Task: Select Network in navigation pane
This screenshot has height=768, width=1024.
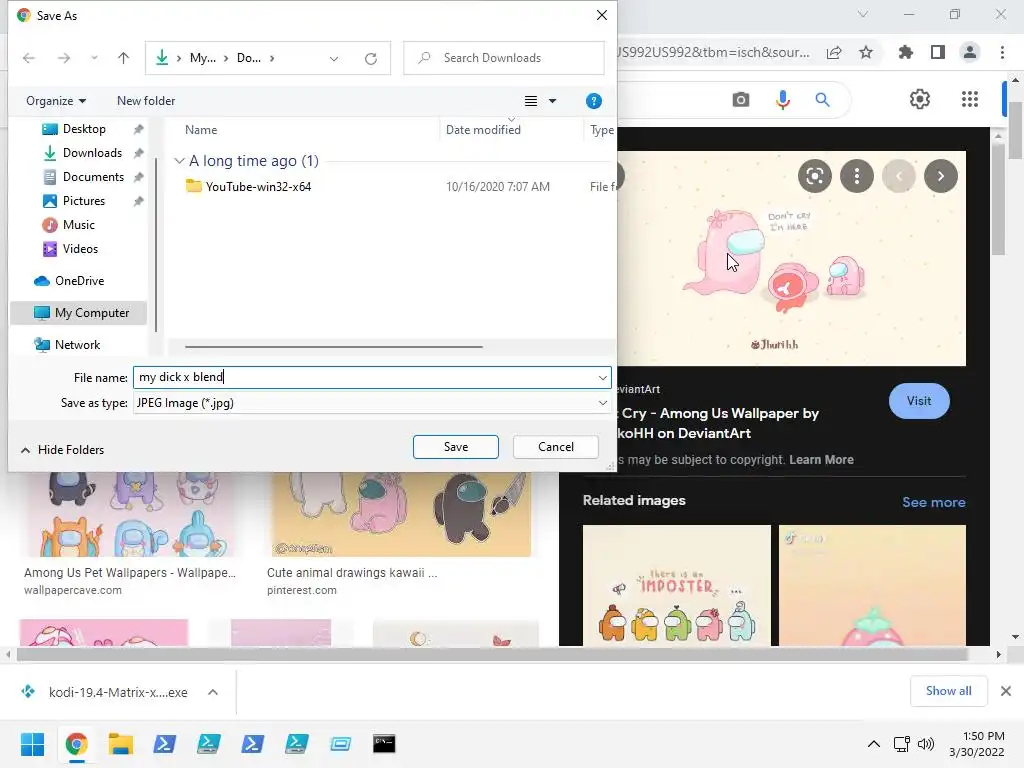Action: [77, 345]
